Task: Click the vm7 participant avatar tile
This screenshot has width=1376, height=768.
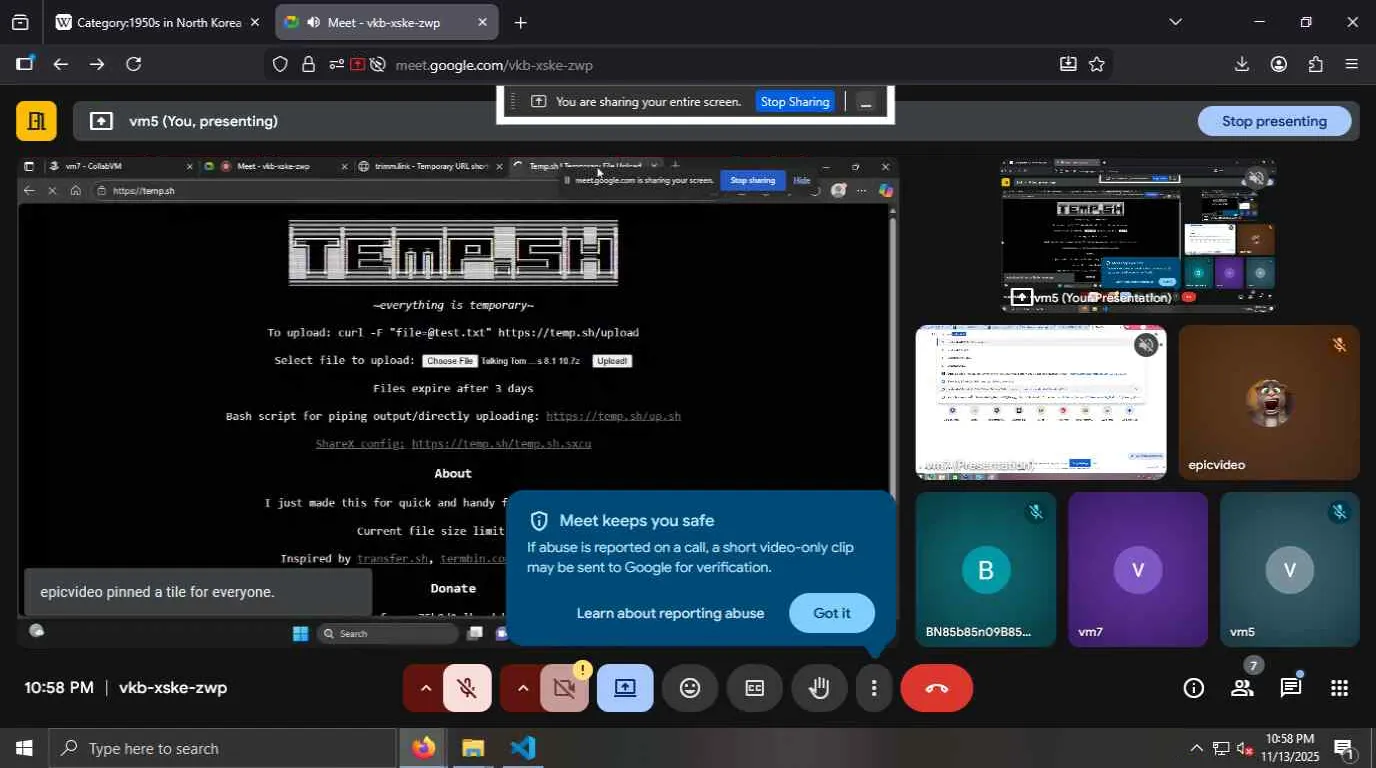Action: tap(1138, 569)
